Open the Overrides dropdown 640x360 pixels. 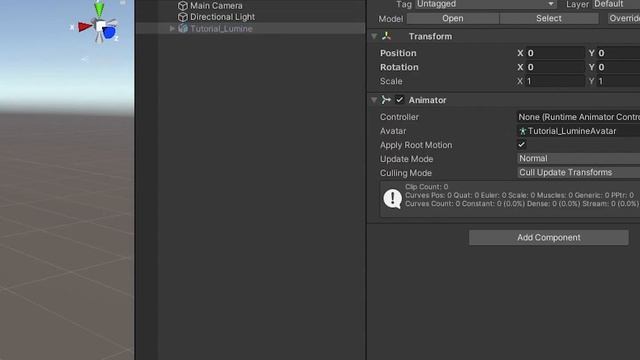(624, 18)
